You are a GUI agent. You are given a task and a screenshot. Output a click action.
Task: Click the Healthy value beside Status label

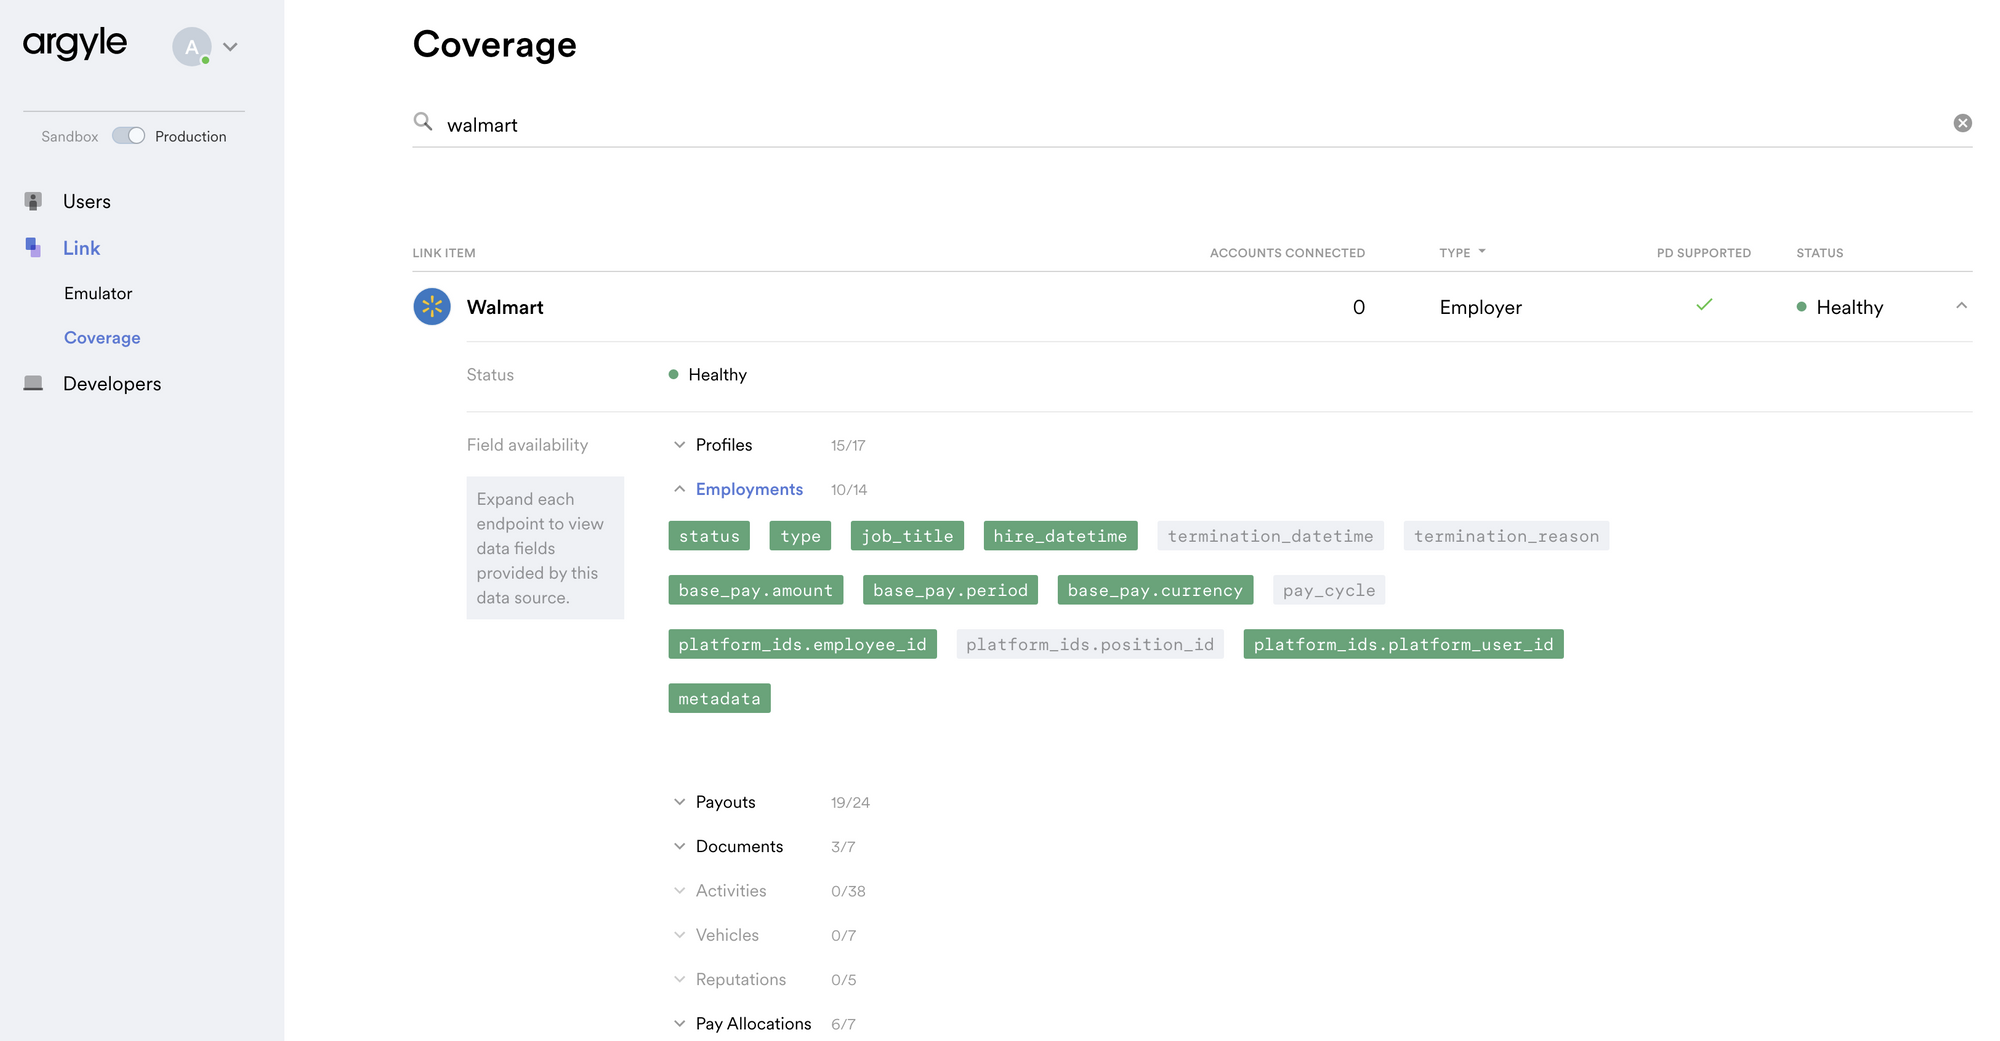pos(708,375)
